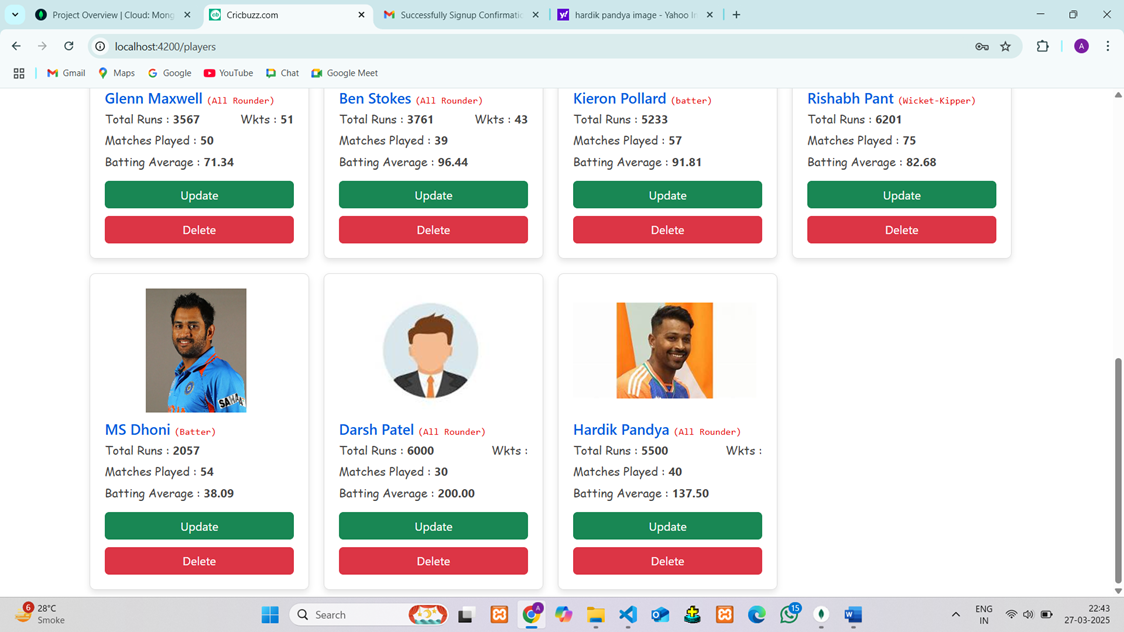Open Chrome's three-dot menu
Image resolution: width=1124 pixels, height=632 pixels.
1107,46
